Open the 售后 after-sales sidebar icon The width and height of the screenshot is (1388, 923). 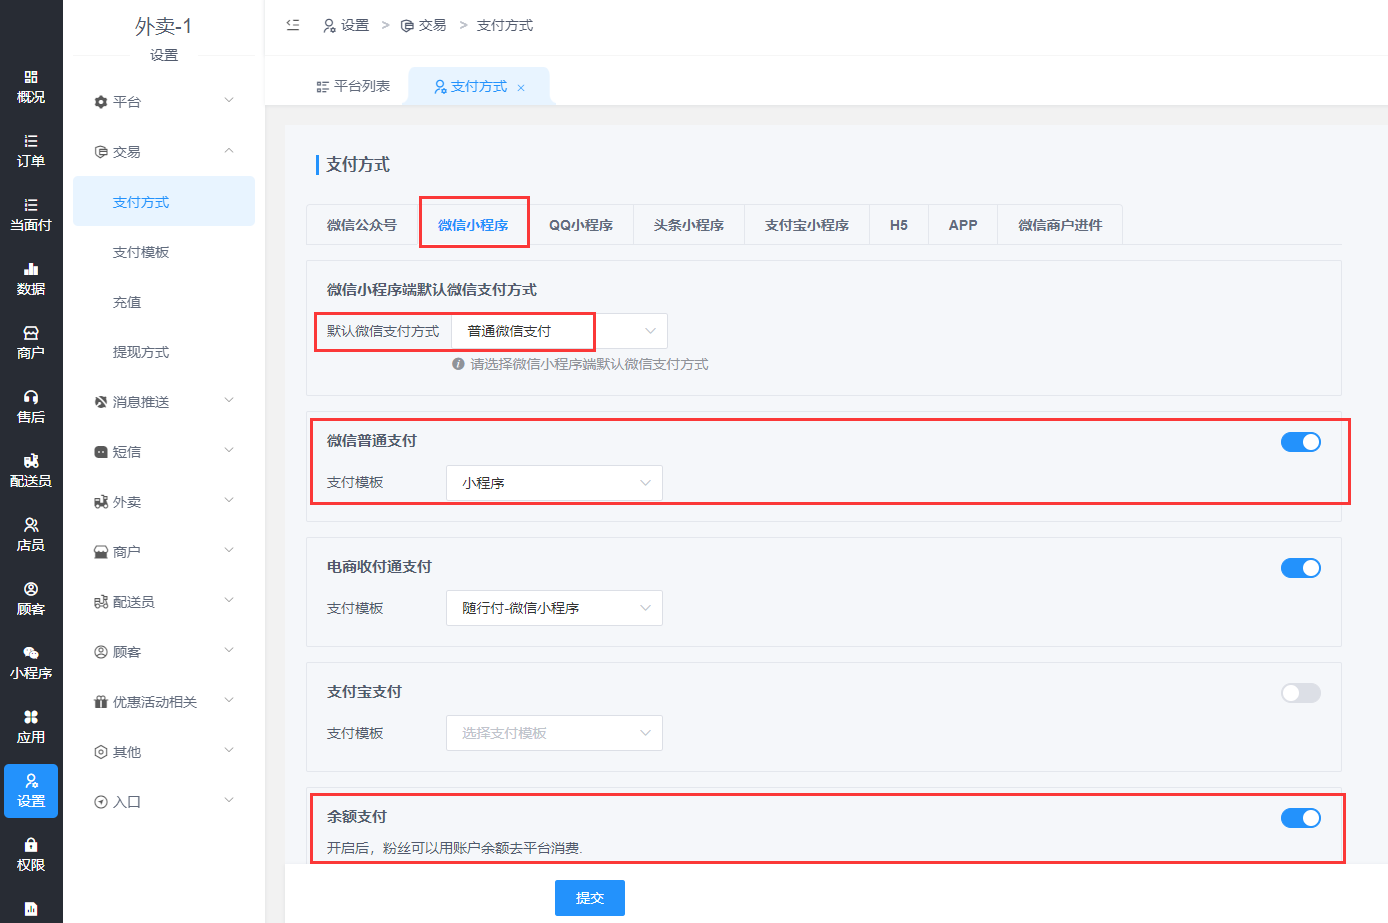(31, 407)
